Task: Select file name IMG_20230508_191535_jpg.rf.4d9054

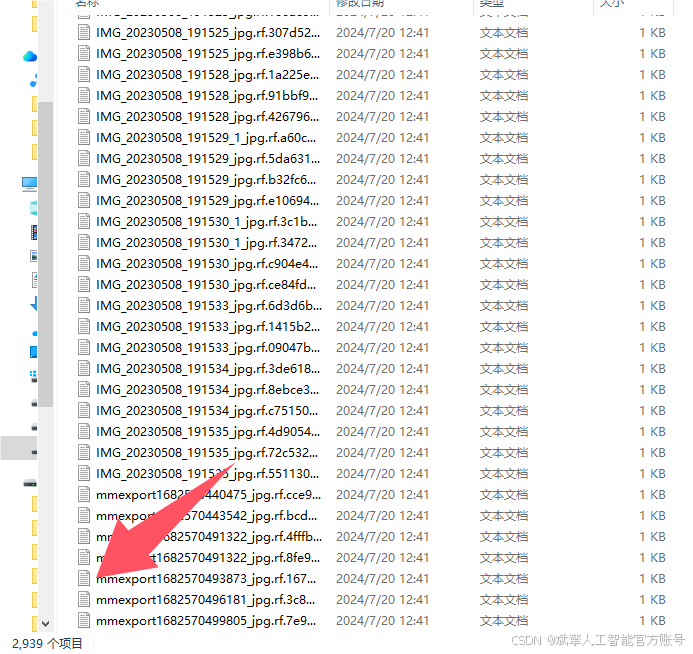Action: [208, 432]
